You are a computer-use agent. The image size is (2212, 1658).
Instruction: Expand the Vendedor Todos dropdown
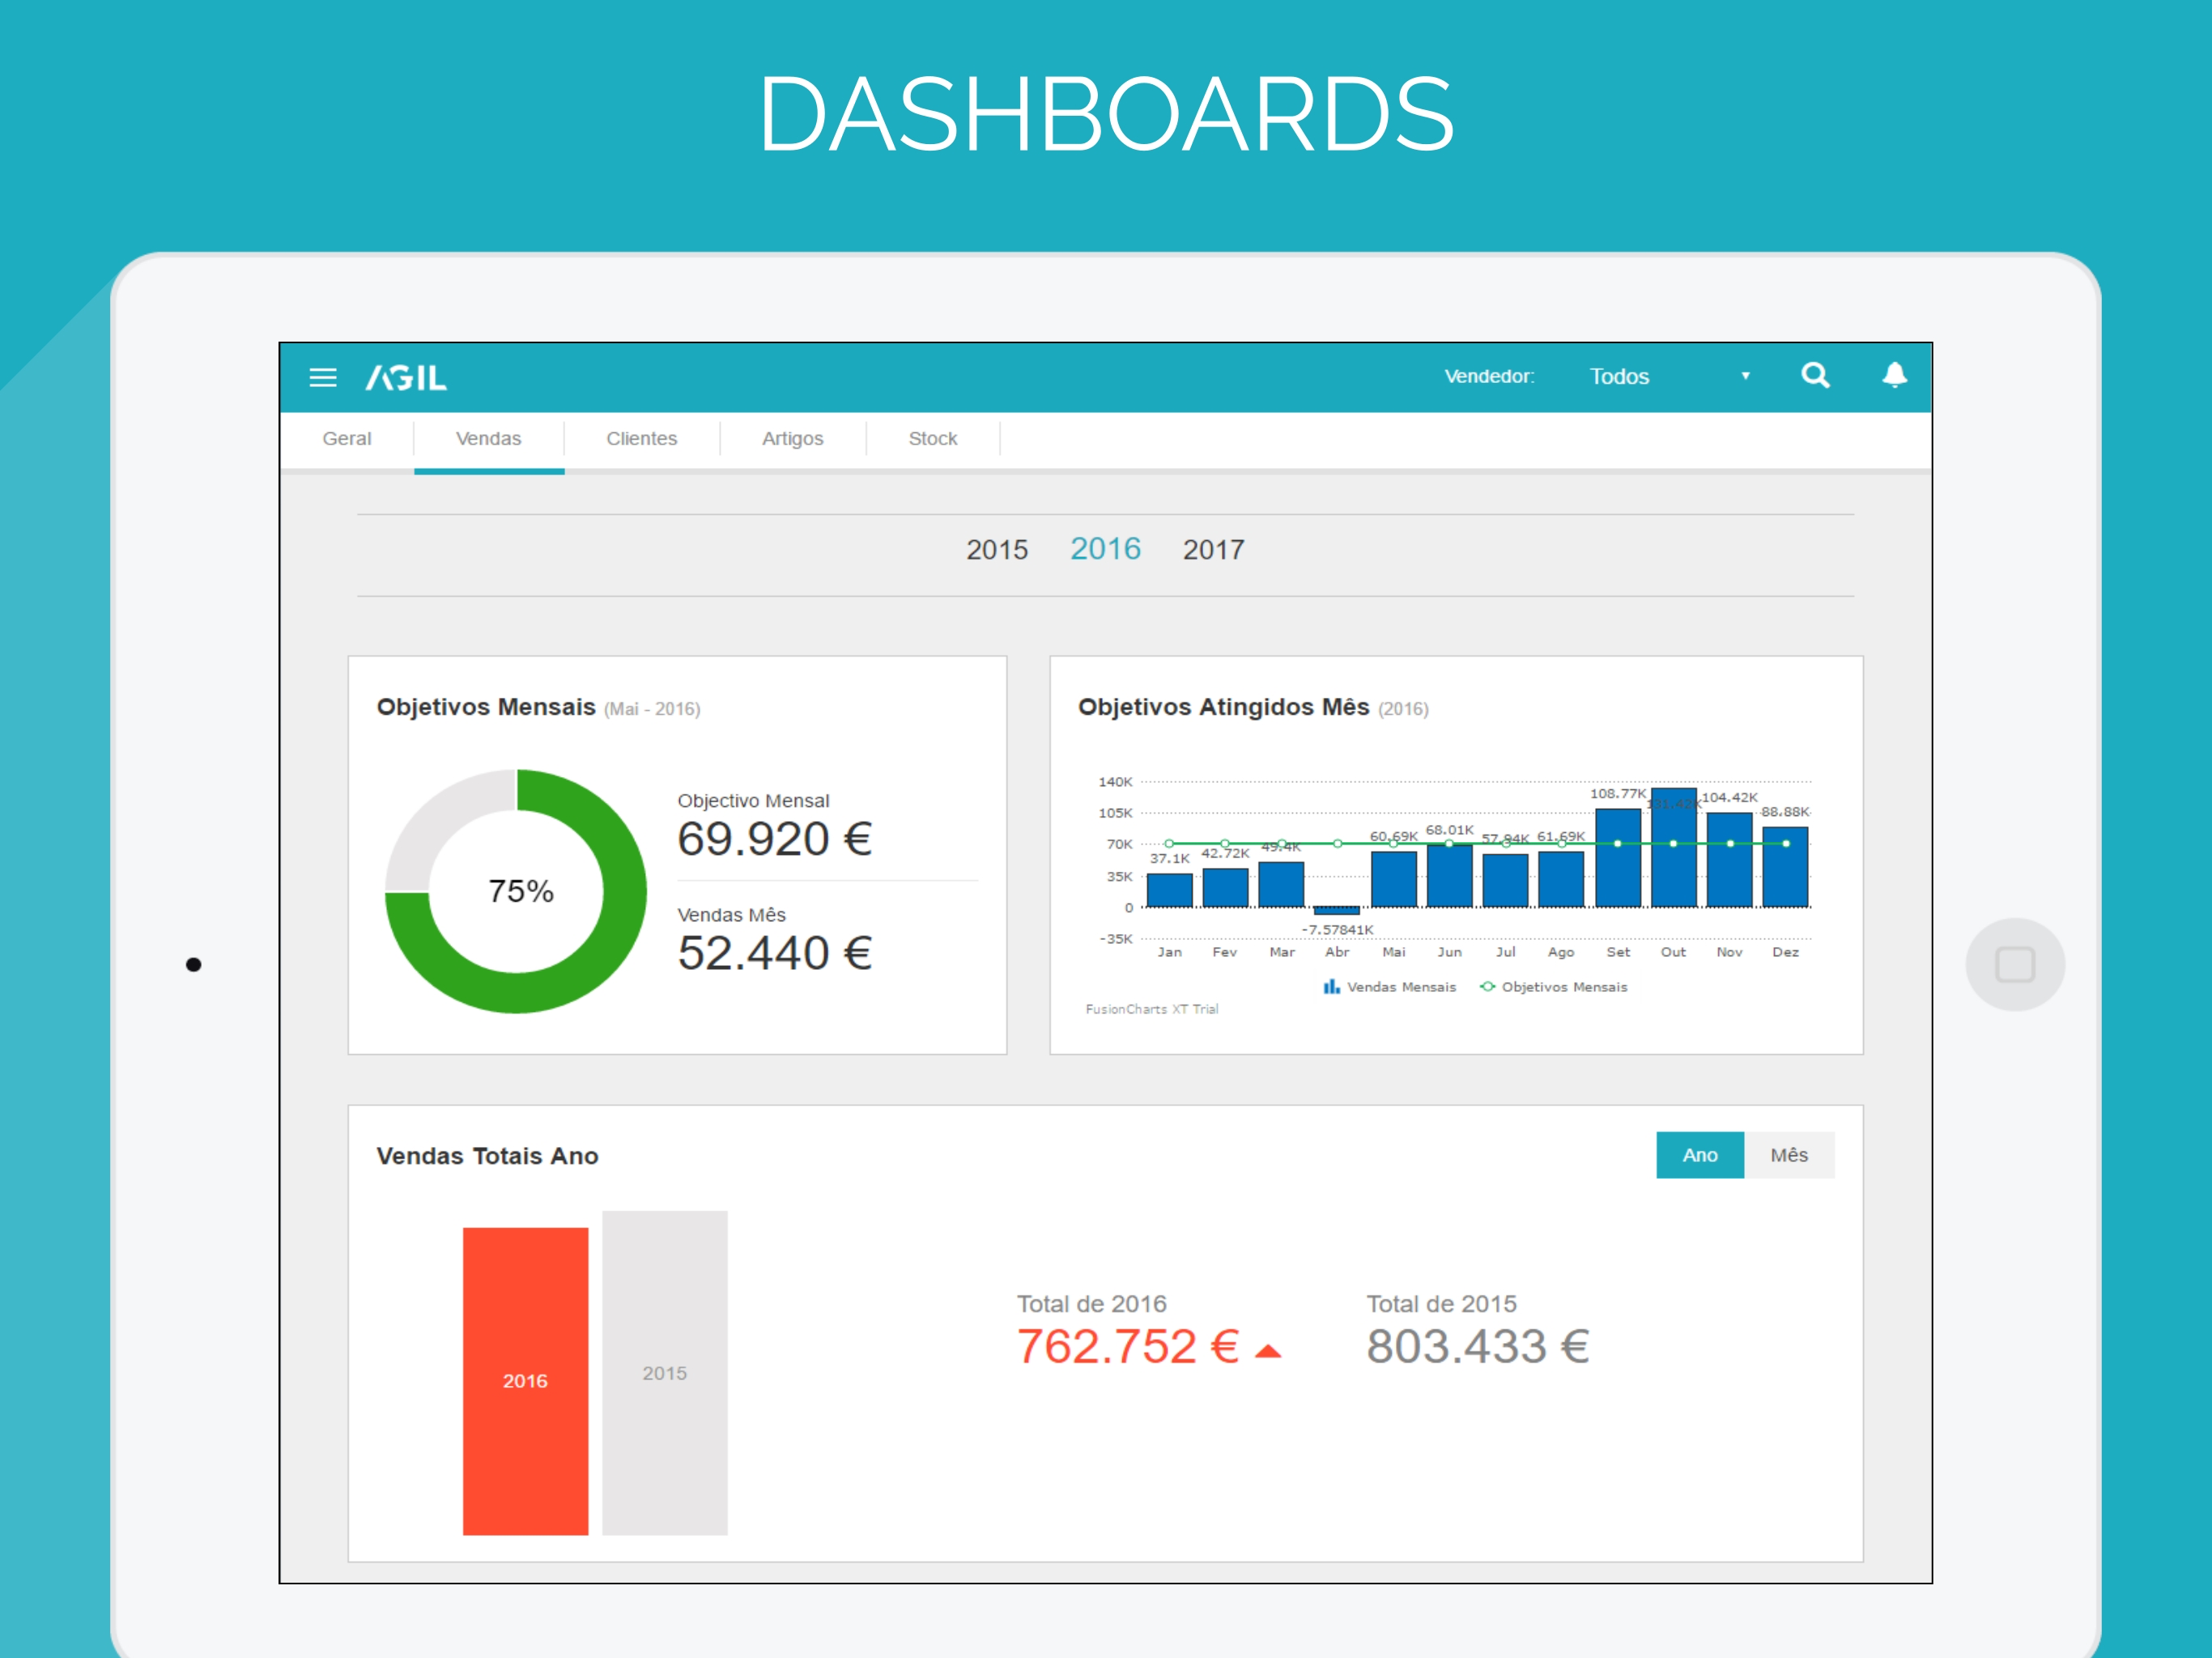coord(1670,376)
